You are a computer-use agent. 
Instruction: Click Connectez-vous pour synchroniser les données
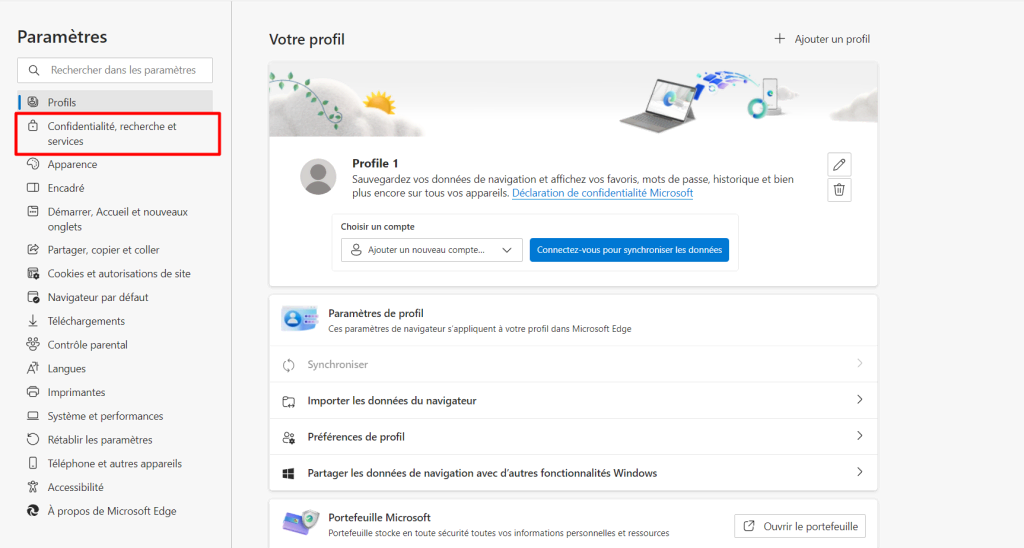click(x=629, y=250)
